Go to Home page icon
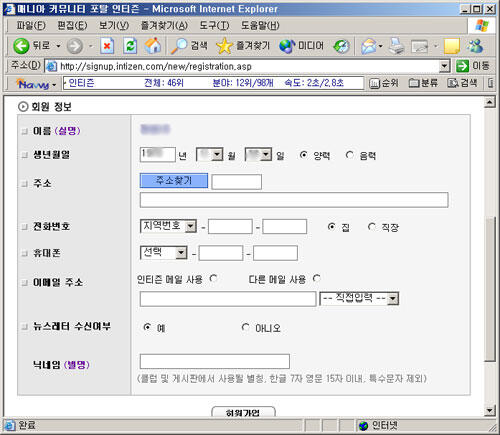This screenshot has height=435, width=500. 153,46
